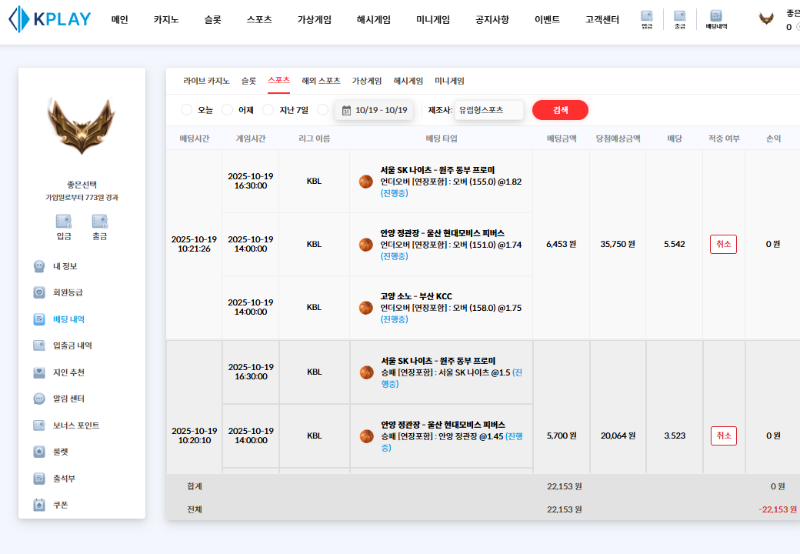Open 쿠폰 coupon in sidebar

click(61, 505)
